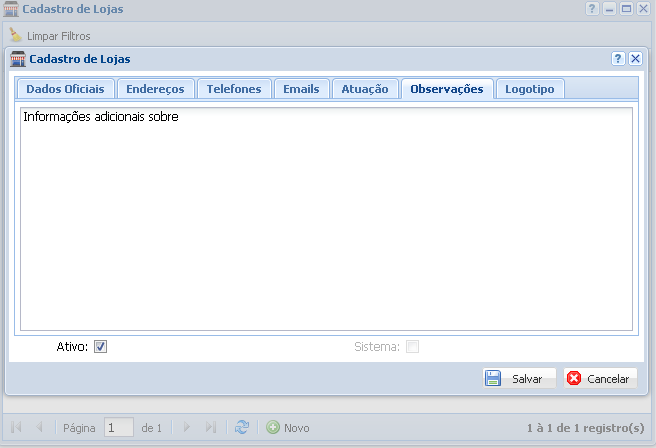The height and width of the screenshot is (448, 656).
Task: Go to the next page arrow
Action: 187,427
